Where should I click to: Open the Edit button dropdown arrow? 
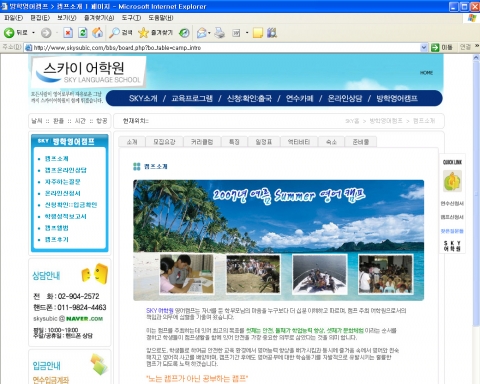(247, 33)
